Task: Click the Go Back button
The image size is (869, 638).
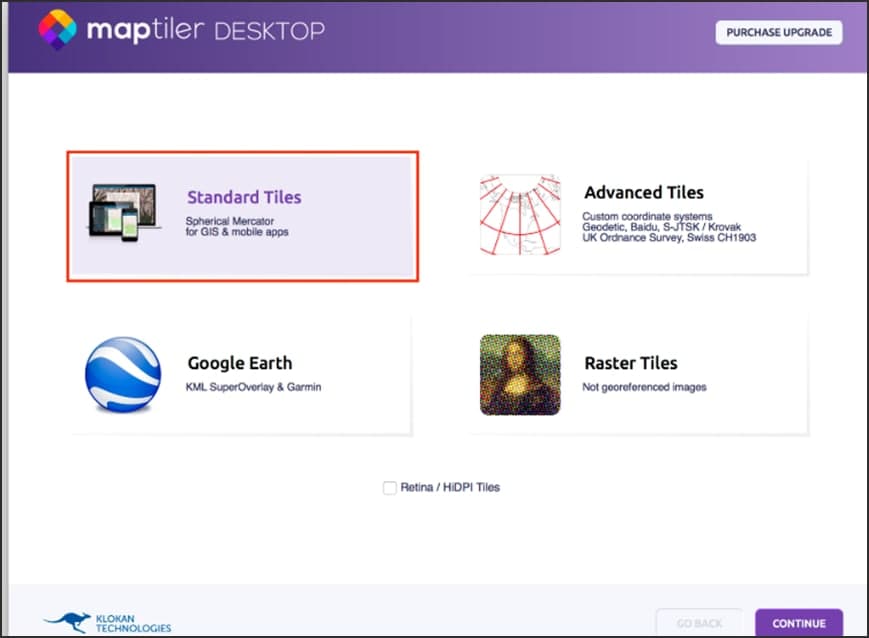Action: pos(699,623)
